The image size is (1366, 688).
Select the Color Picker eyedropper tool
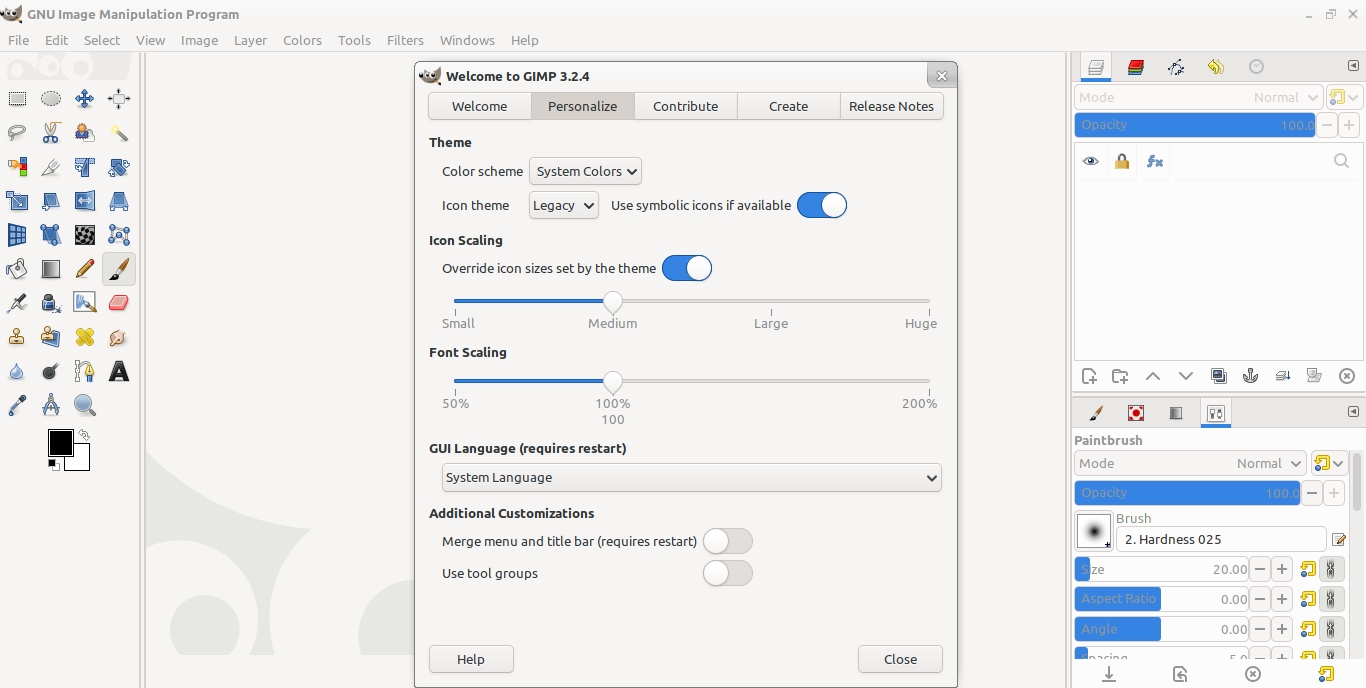[17, 405]
